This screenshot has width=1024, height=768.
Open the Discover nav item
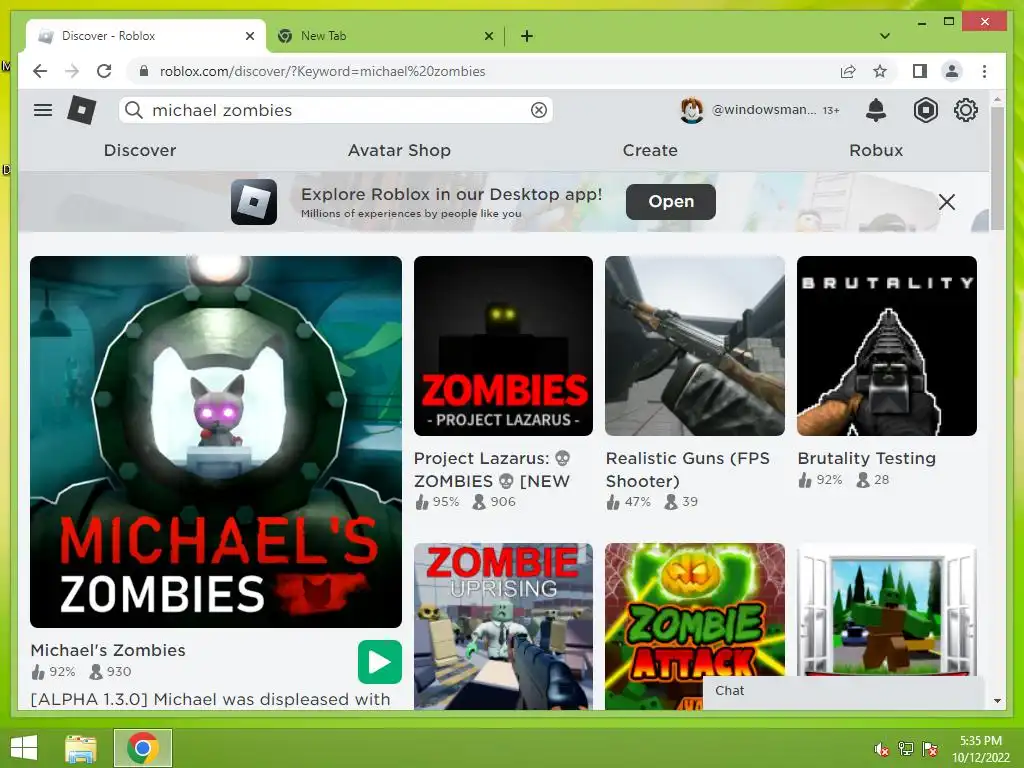pos(140,150)
